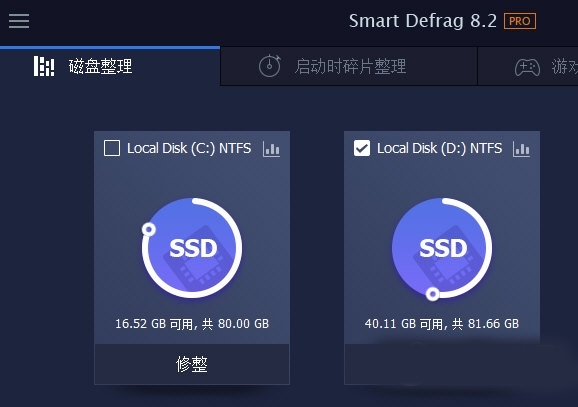Viewport: 578px width, 407px height.
Task: Click the 16.52 GB 可用 capacity text
Action: coord(192,324)
